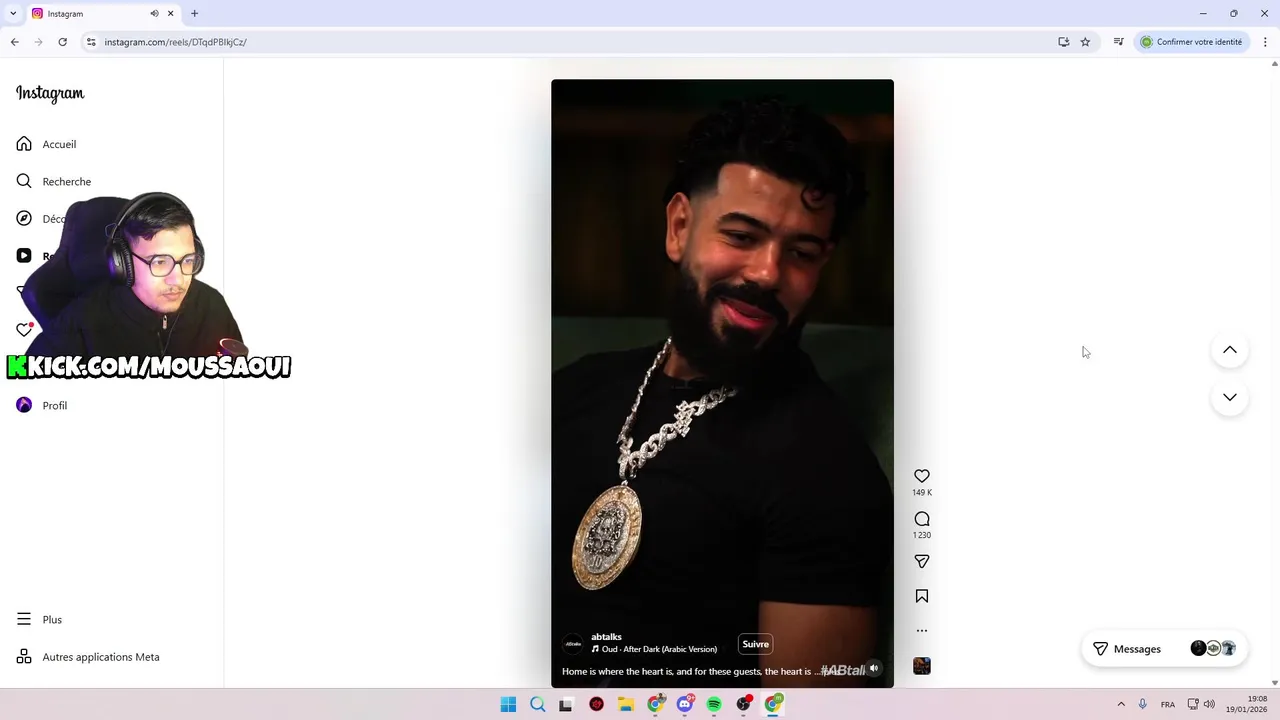View site information icon in address bar
The image size is (1280, 720).
91,42
